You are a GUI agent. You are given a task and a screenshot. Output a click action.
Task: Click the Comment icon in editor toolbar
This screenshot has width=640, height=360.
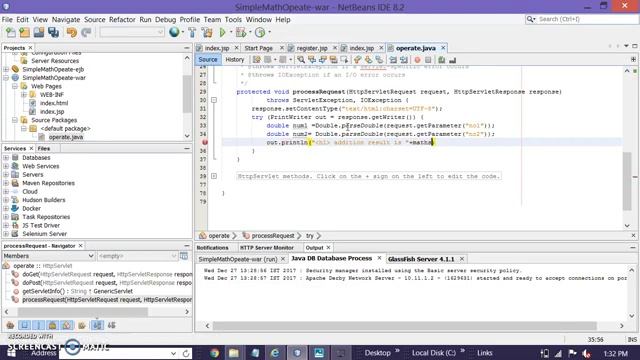click(x=441, y=60)
